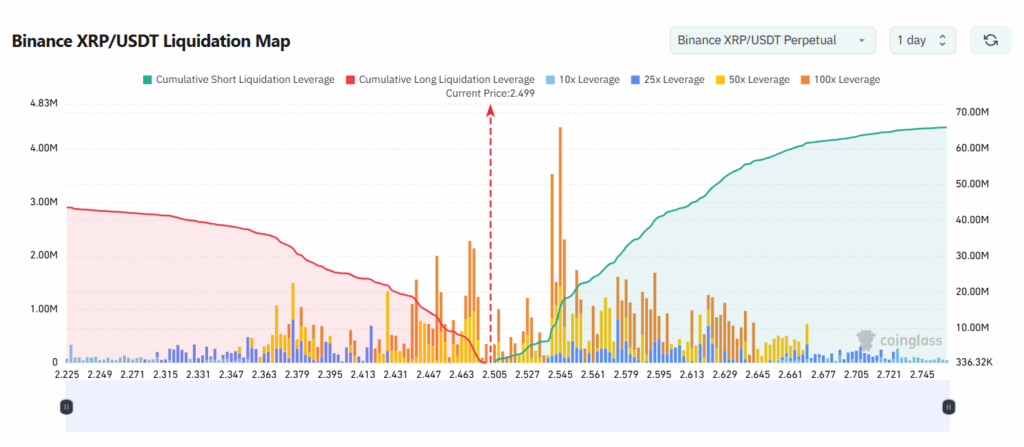This screenshot has width=1024, height=447.
Task: Click the red Cumulative Long legend swatch
Action: pos(350,80)
